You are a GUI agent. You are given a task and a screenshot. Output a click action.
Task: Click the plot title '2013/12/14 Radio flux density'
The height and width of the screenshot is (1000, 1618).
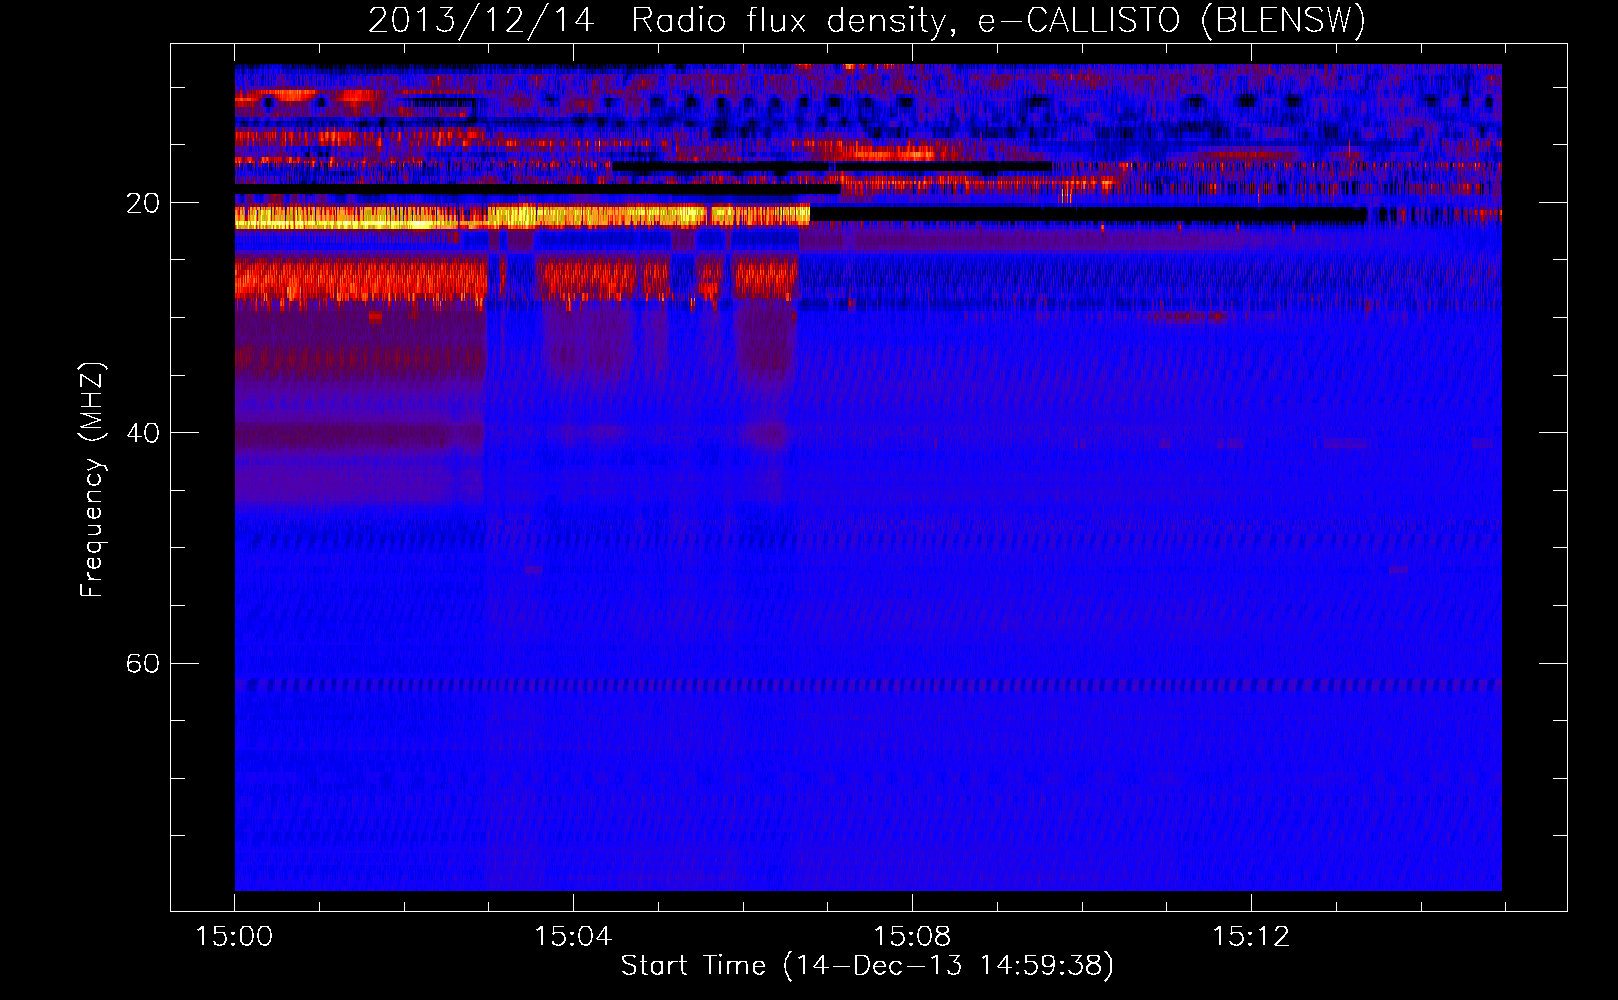[867, 20]
